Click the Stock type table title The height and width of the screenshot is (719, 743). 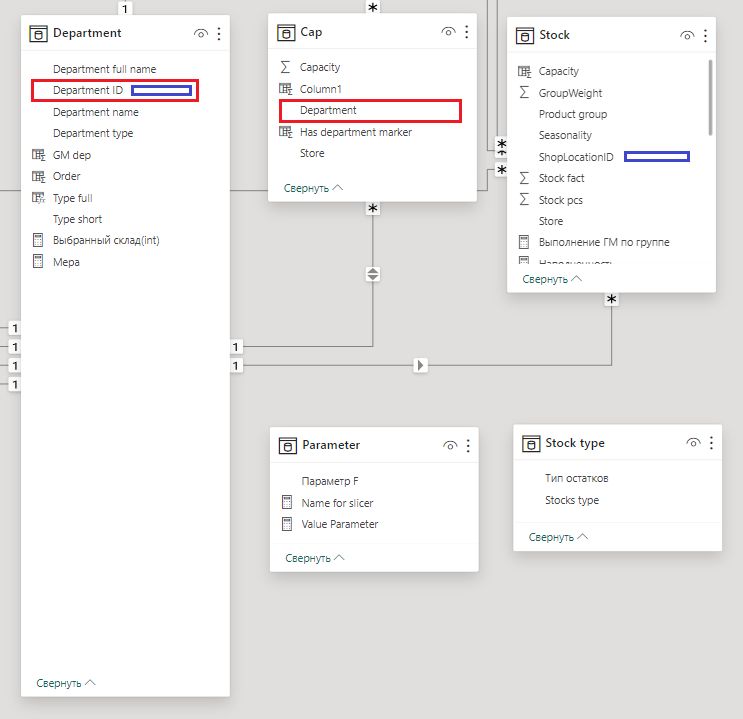click(x=574, y=443)
